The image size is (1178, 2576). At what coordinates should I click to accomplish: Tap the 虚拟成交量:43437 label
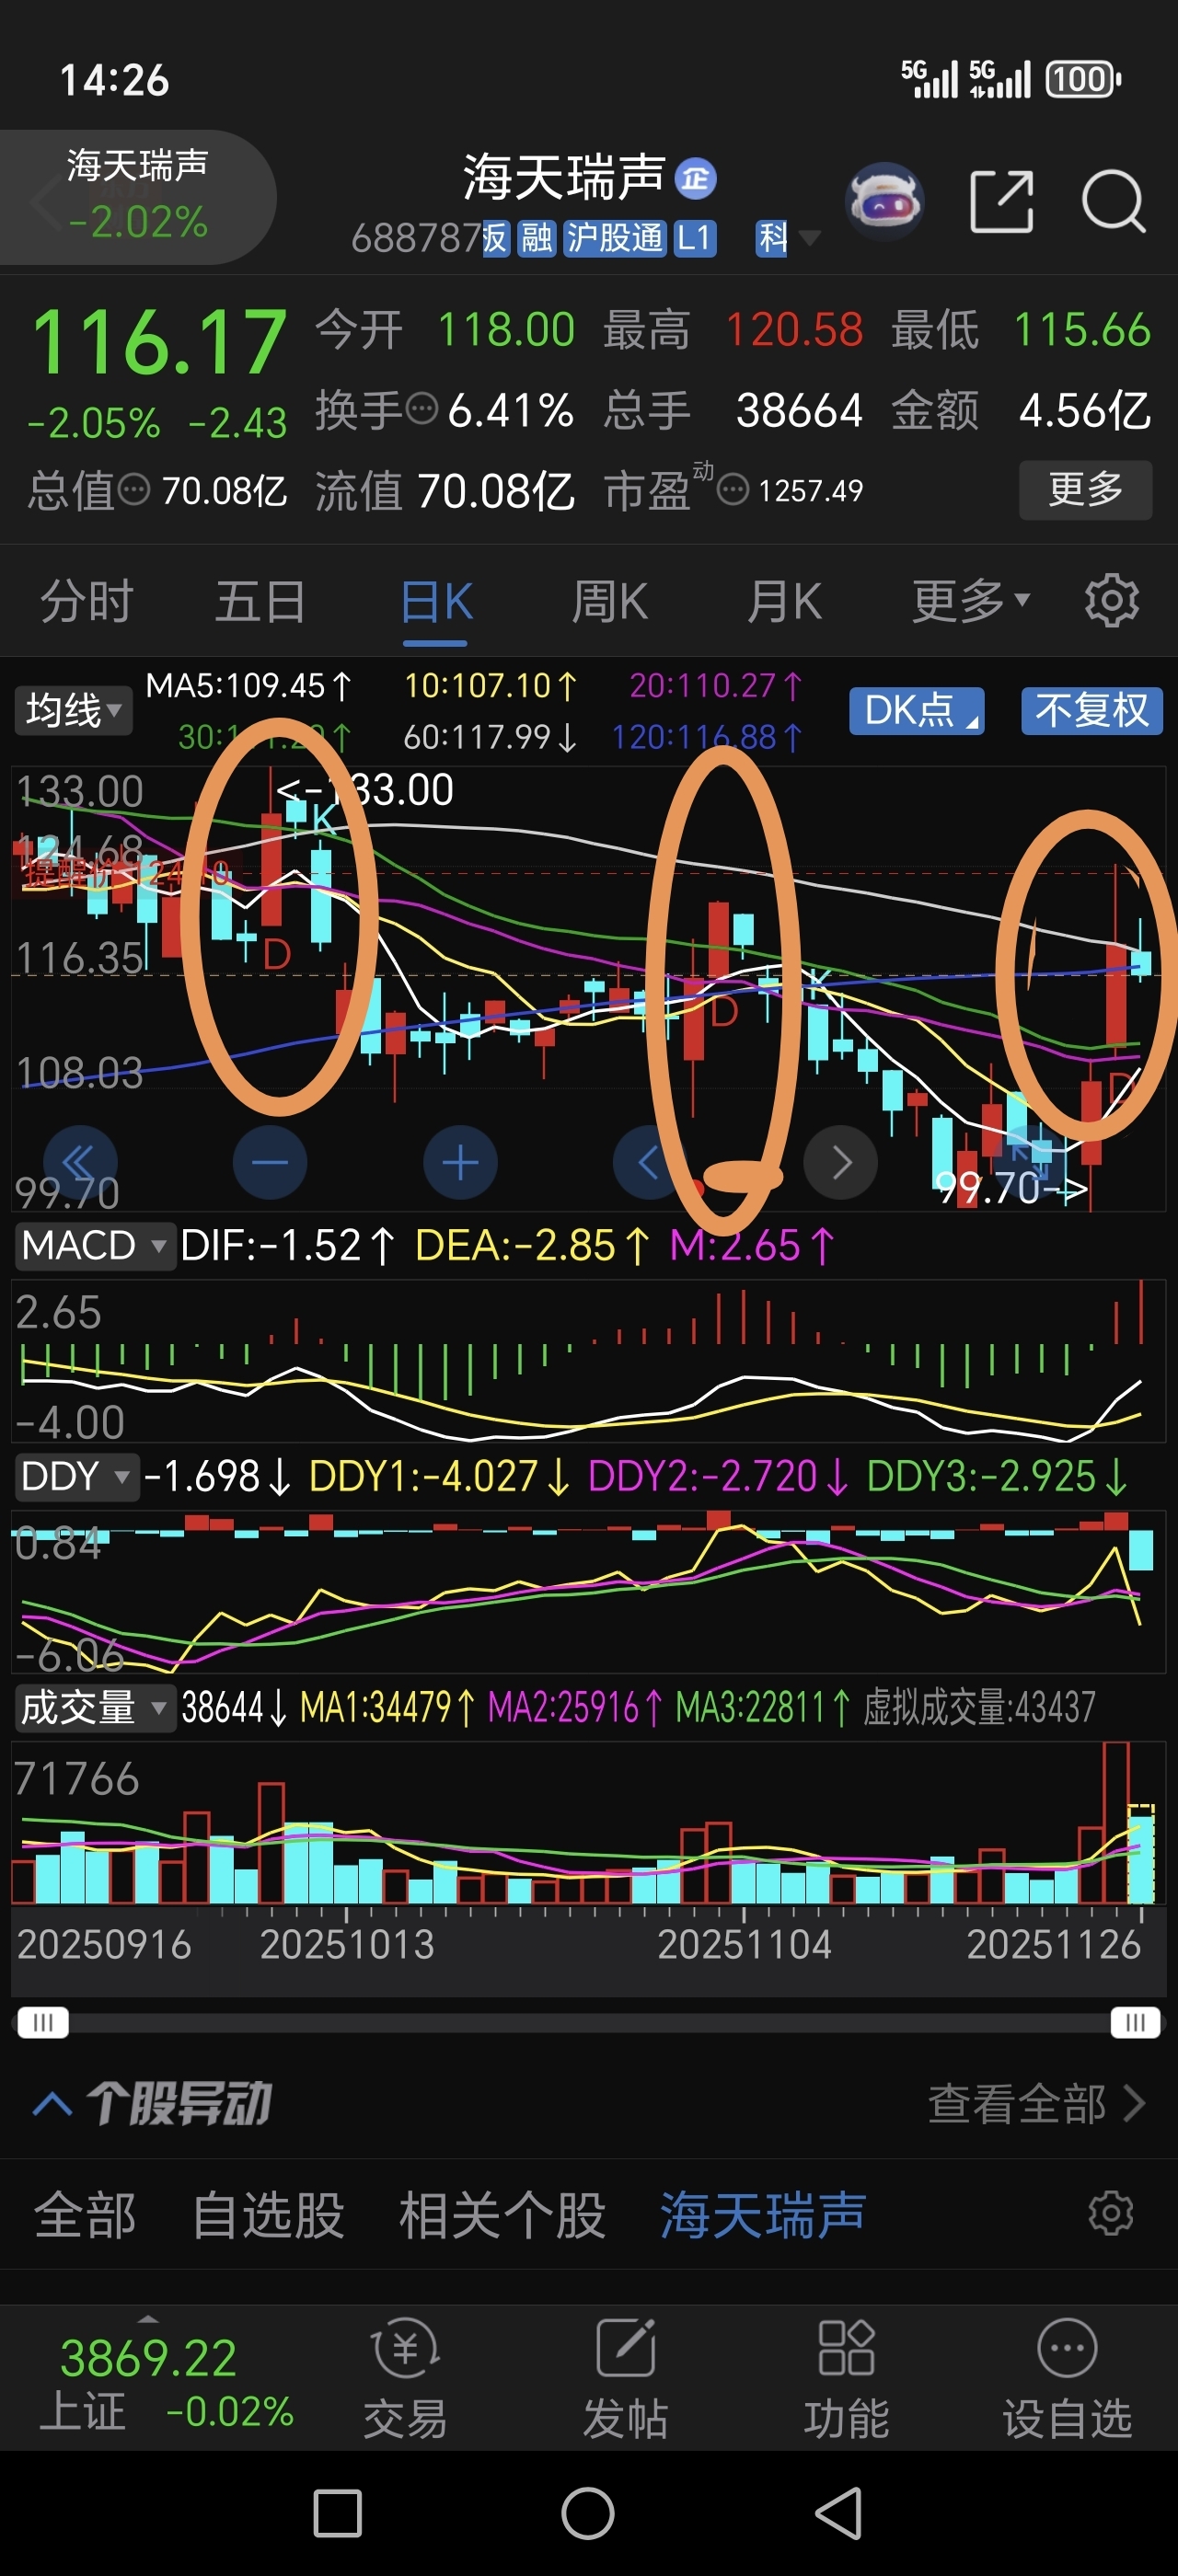[979, 1707]
